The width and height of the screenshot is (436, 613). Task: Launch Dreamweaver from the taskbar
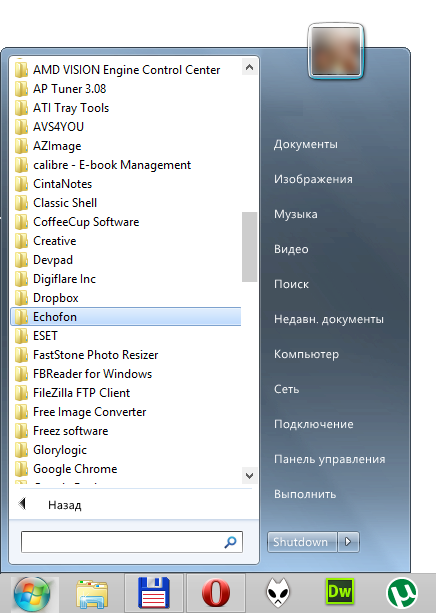click(340, 591)
